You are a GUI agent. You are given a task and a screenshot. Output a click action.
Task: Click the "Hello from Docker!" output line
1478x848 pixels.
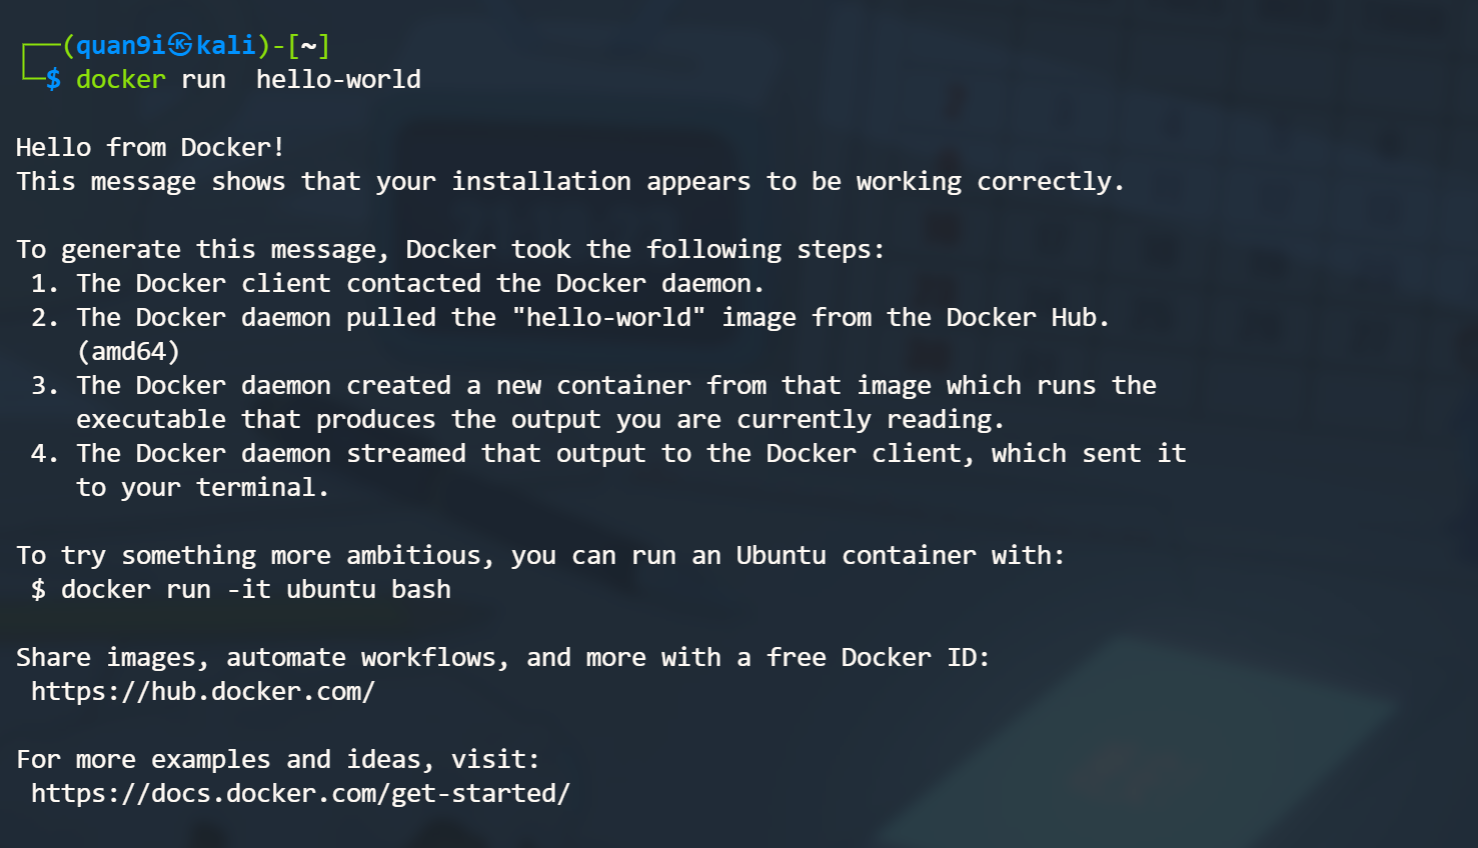(x=150, y=147)
